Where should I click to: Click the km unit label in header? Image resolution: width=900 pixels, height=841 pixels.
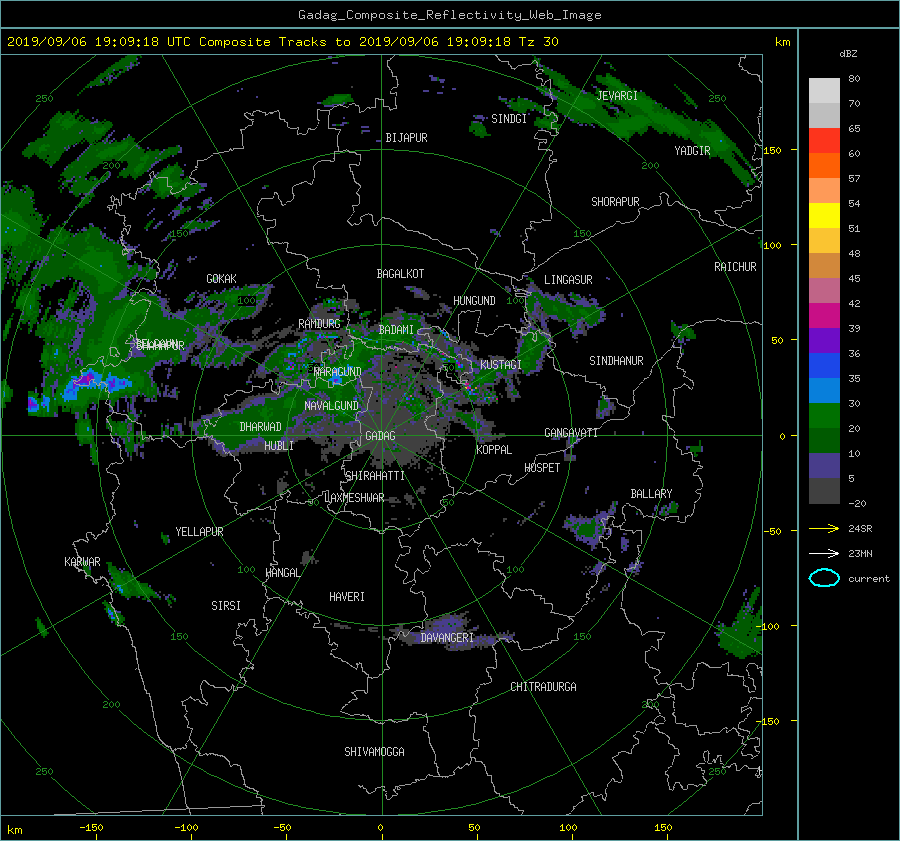coord(782,42)
